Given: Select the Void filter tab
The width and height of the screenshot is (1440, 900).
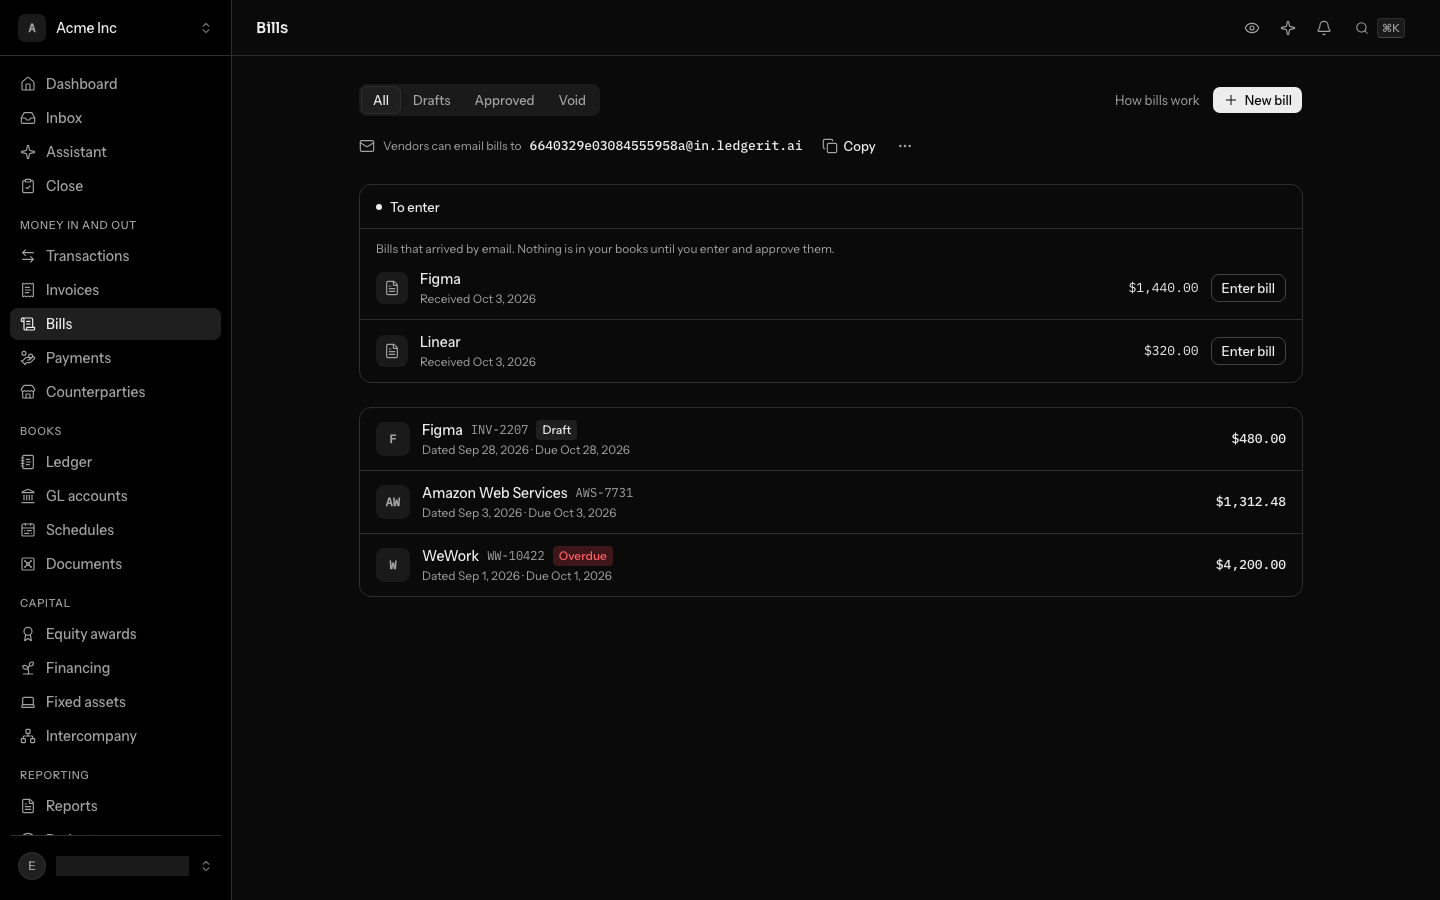Looking at the screenshot, I should pyautogui.click(x=572, y=100).
